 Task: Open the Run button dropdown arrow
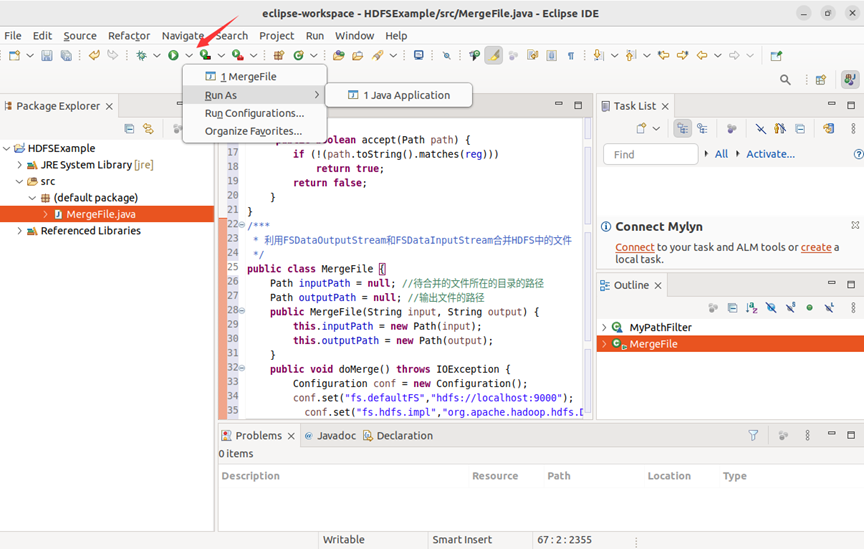pyautogui.click(x=189, y=55)
